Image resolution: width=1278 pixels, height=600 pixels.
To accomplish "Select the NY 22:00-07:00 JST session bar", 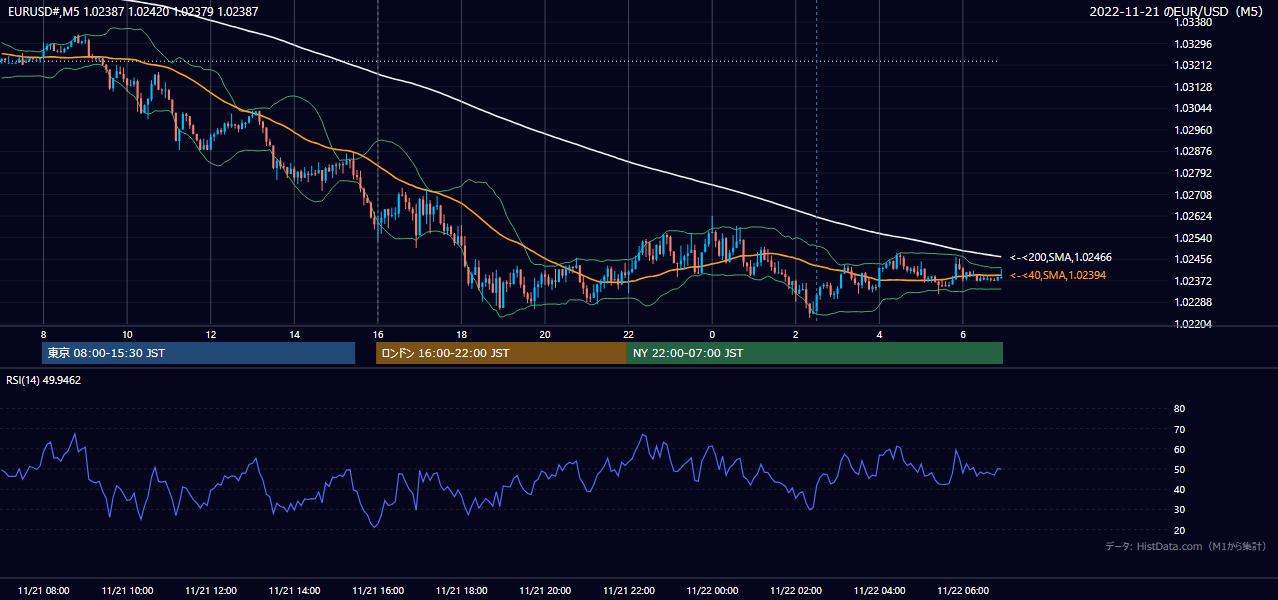I will tap(815, 353).
